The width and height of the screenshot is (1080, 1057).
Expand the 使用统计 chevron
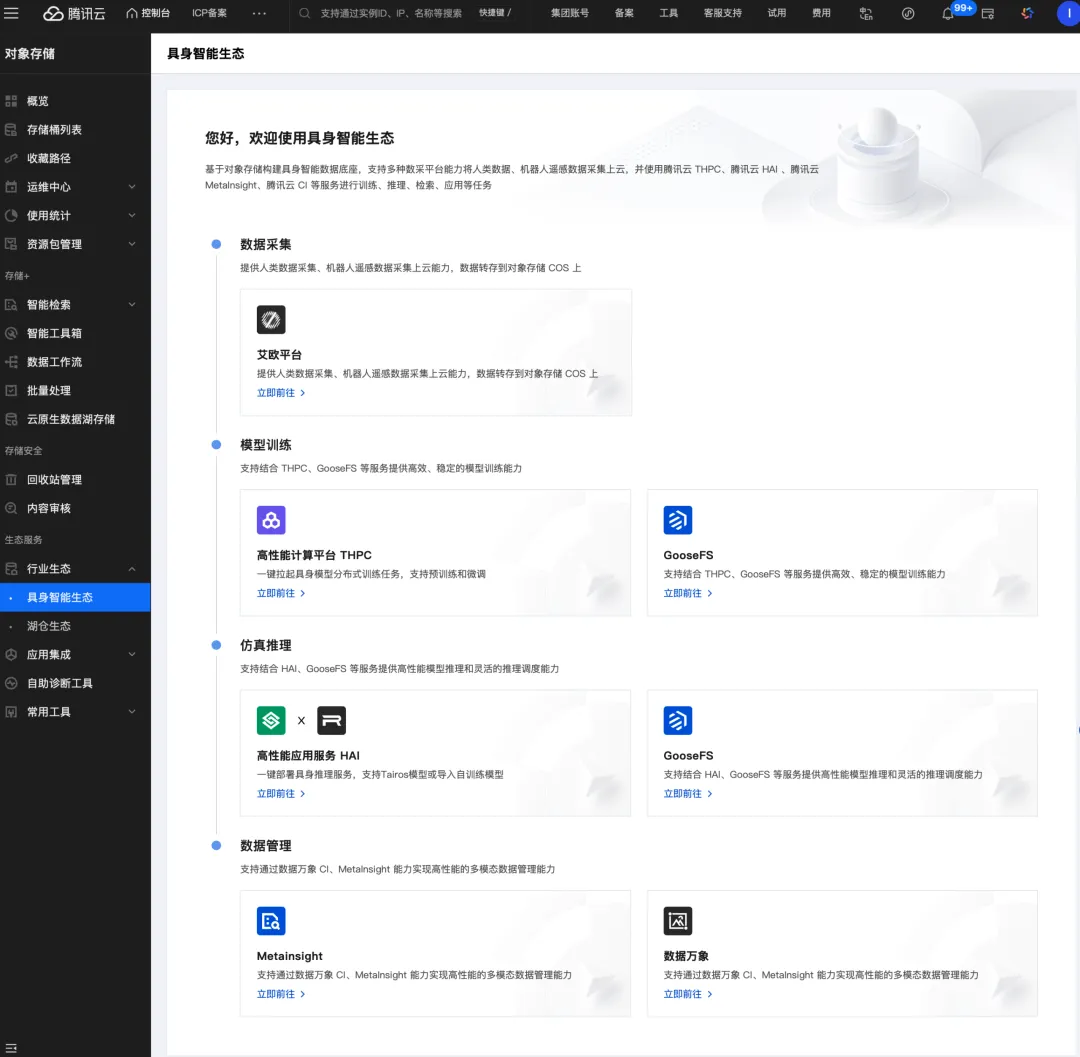pos(132,216)
